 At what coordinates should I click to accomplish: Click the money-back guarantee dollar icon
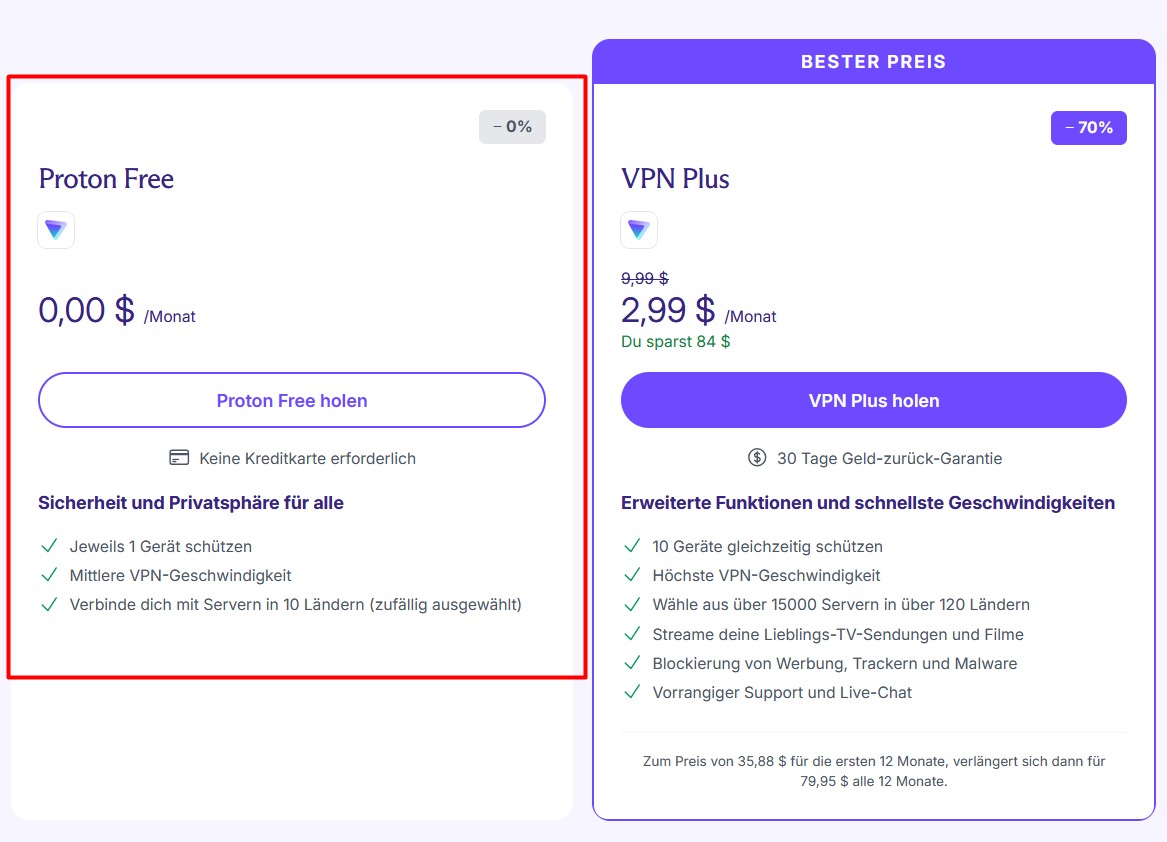[x=757, y=458]
